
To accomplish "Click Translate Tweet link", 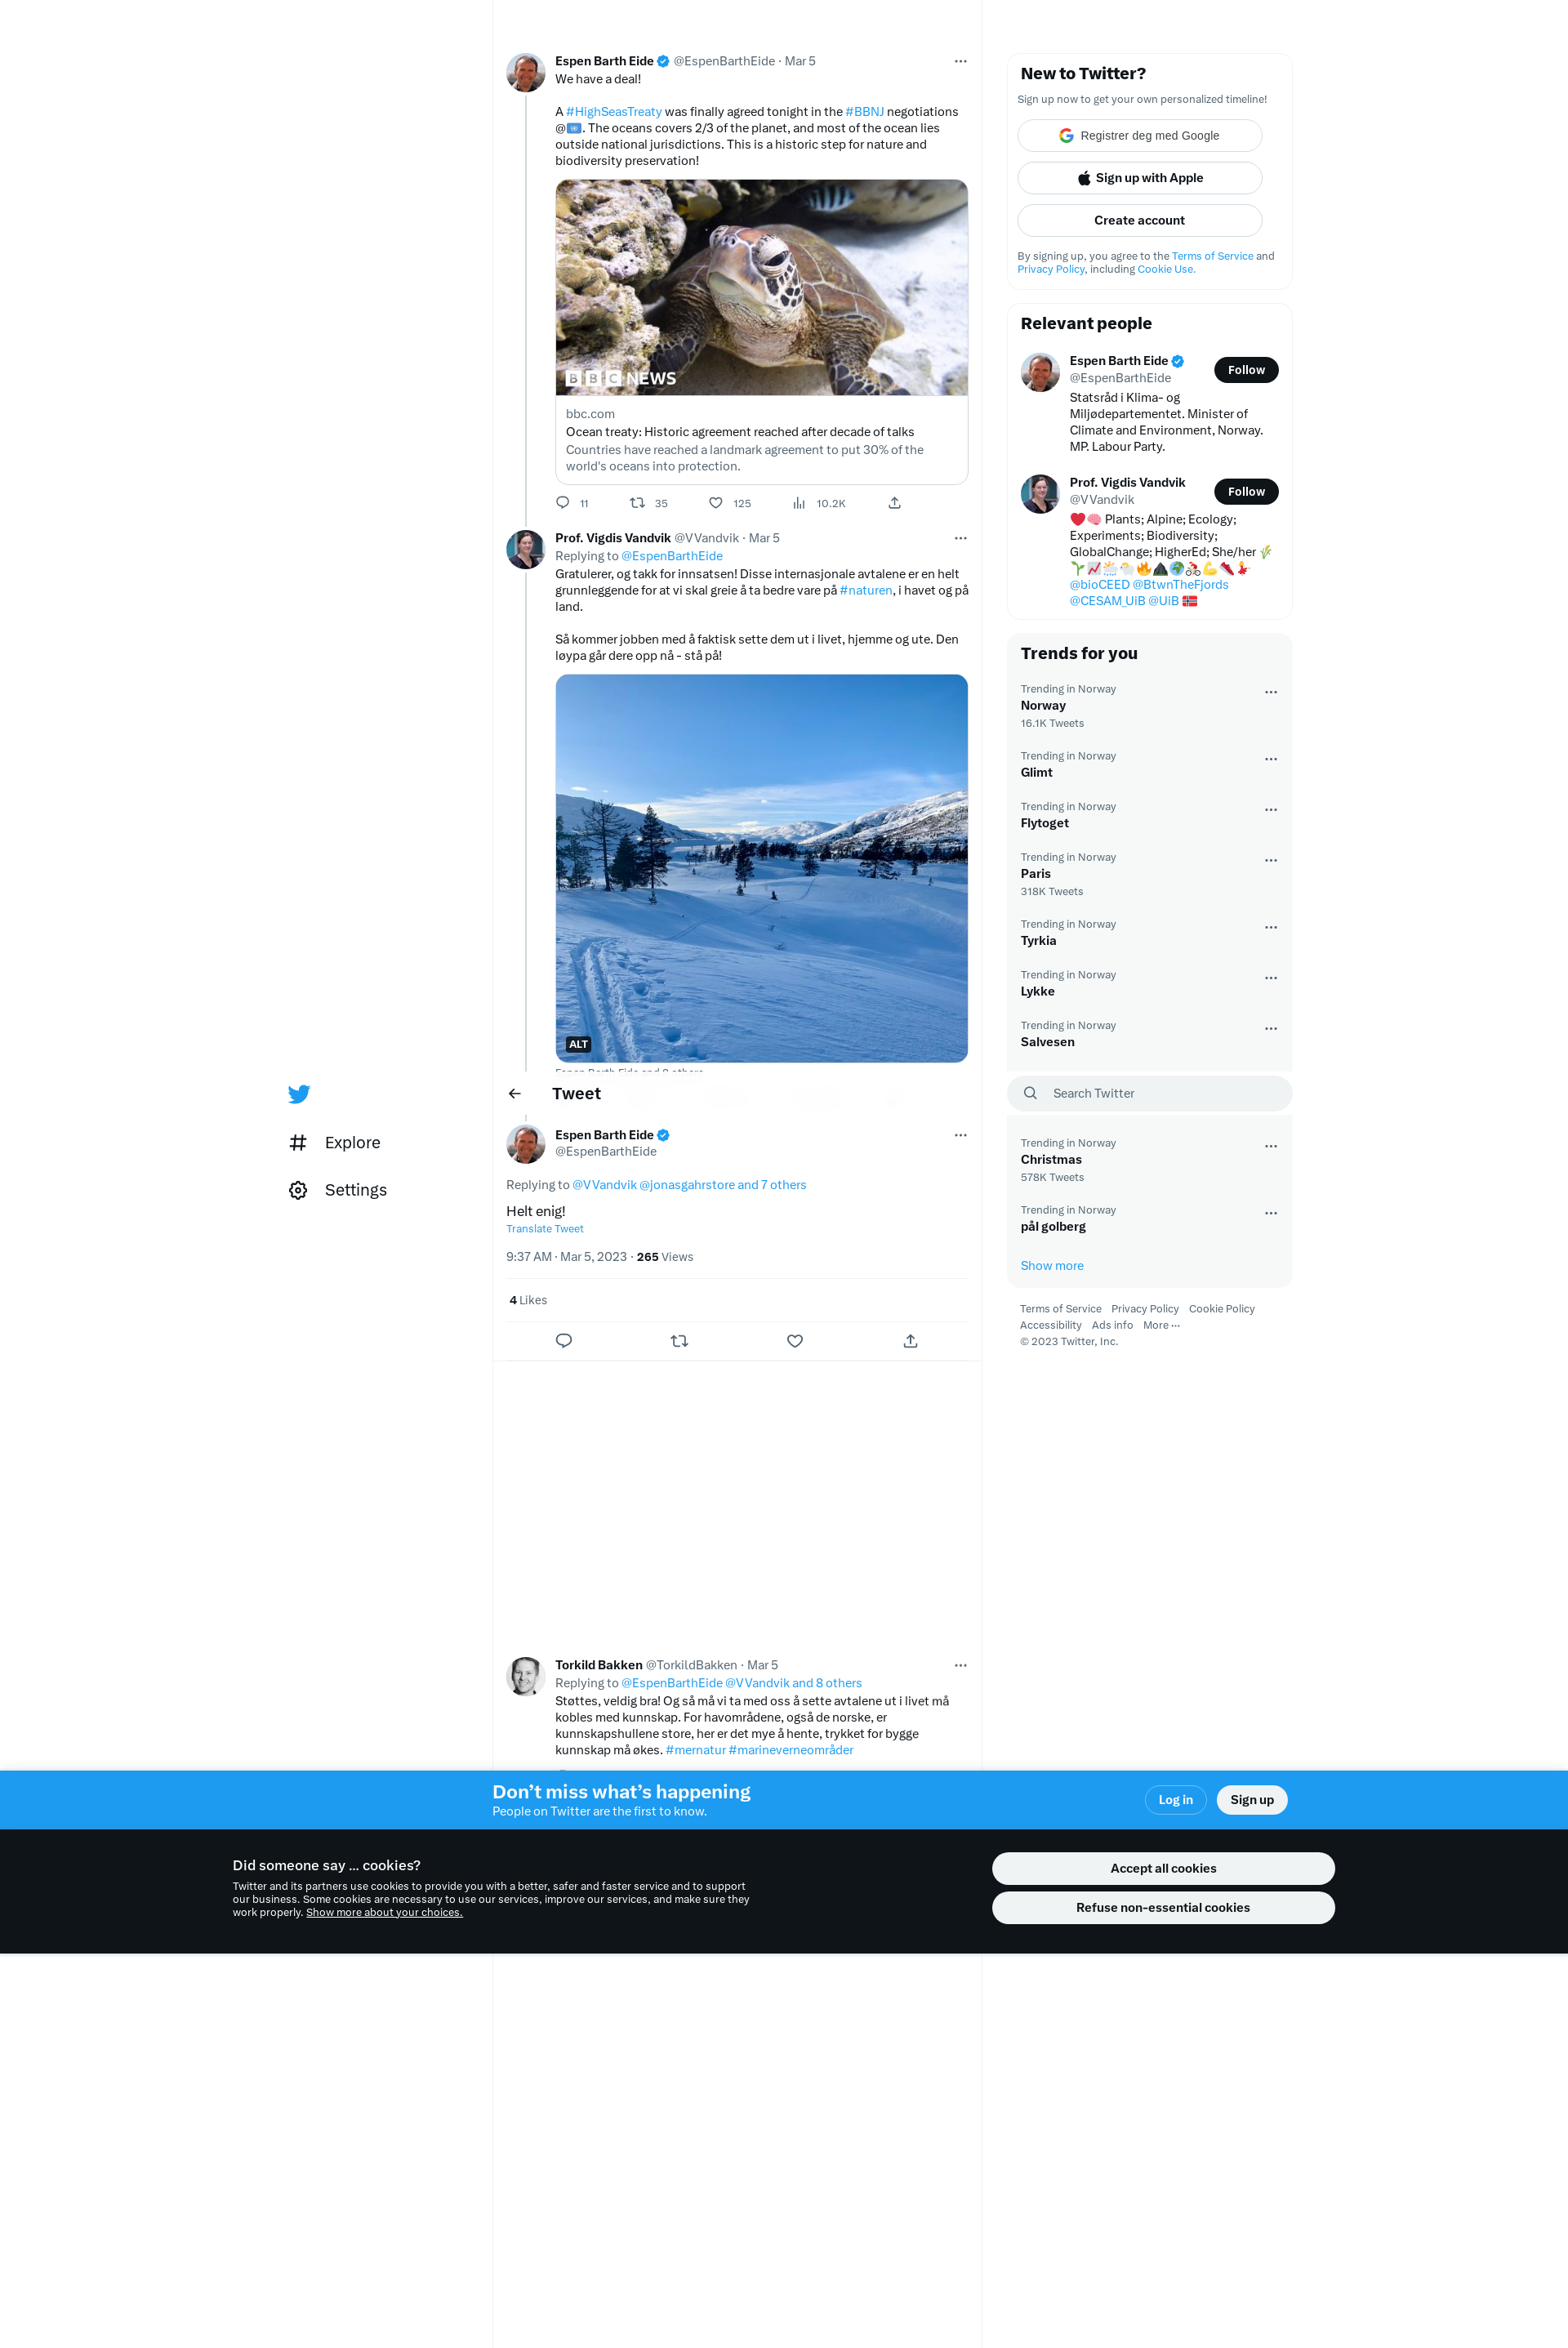I will 545,1229.
